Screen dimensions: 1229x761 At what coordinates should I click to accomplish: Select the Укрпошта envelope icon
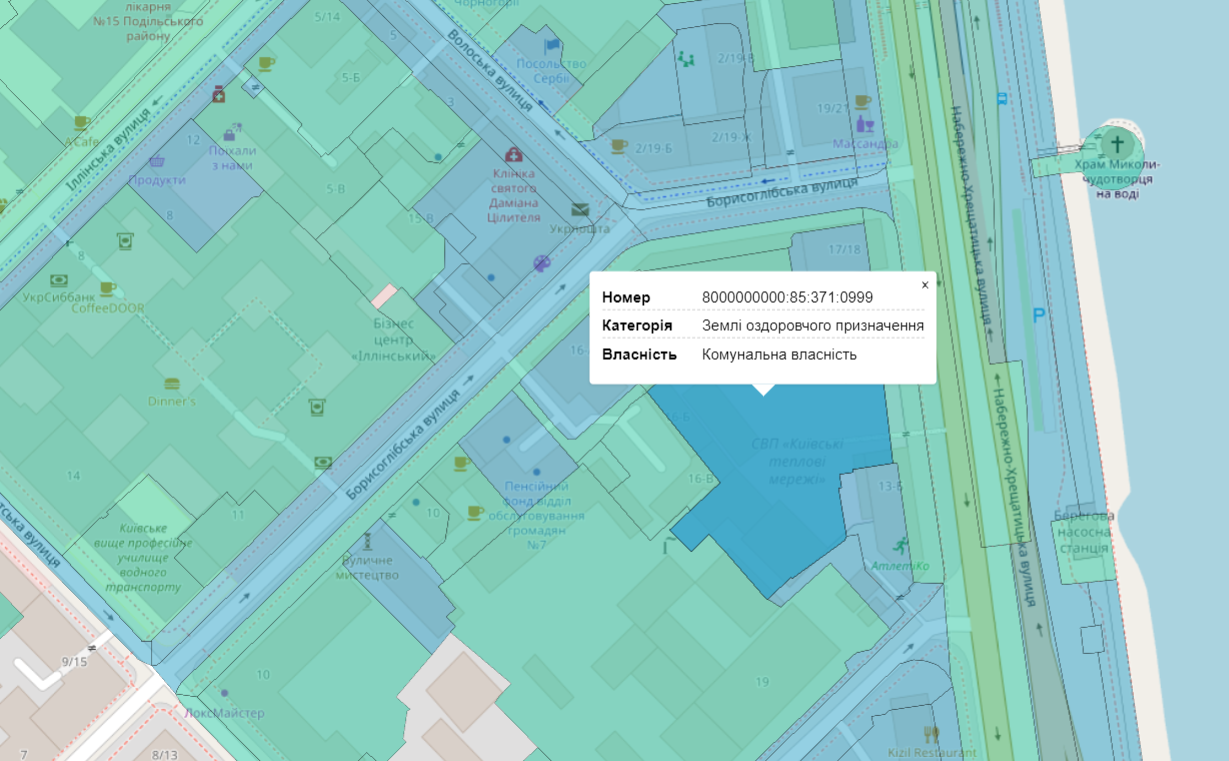(580, 210)
